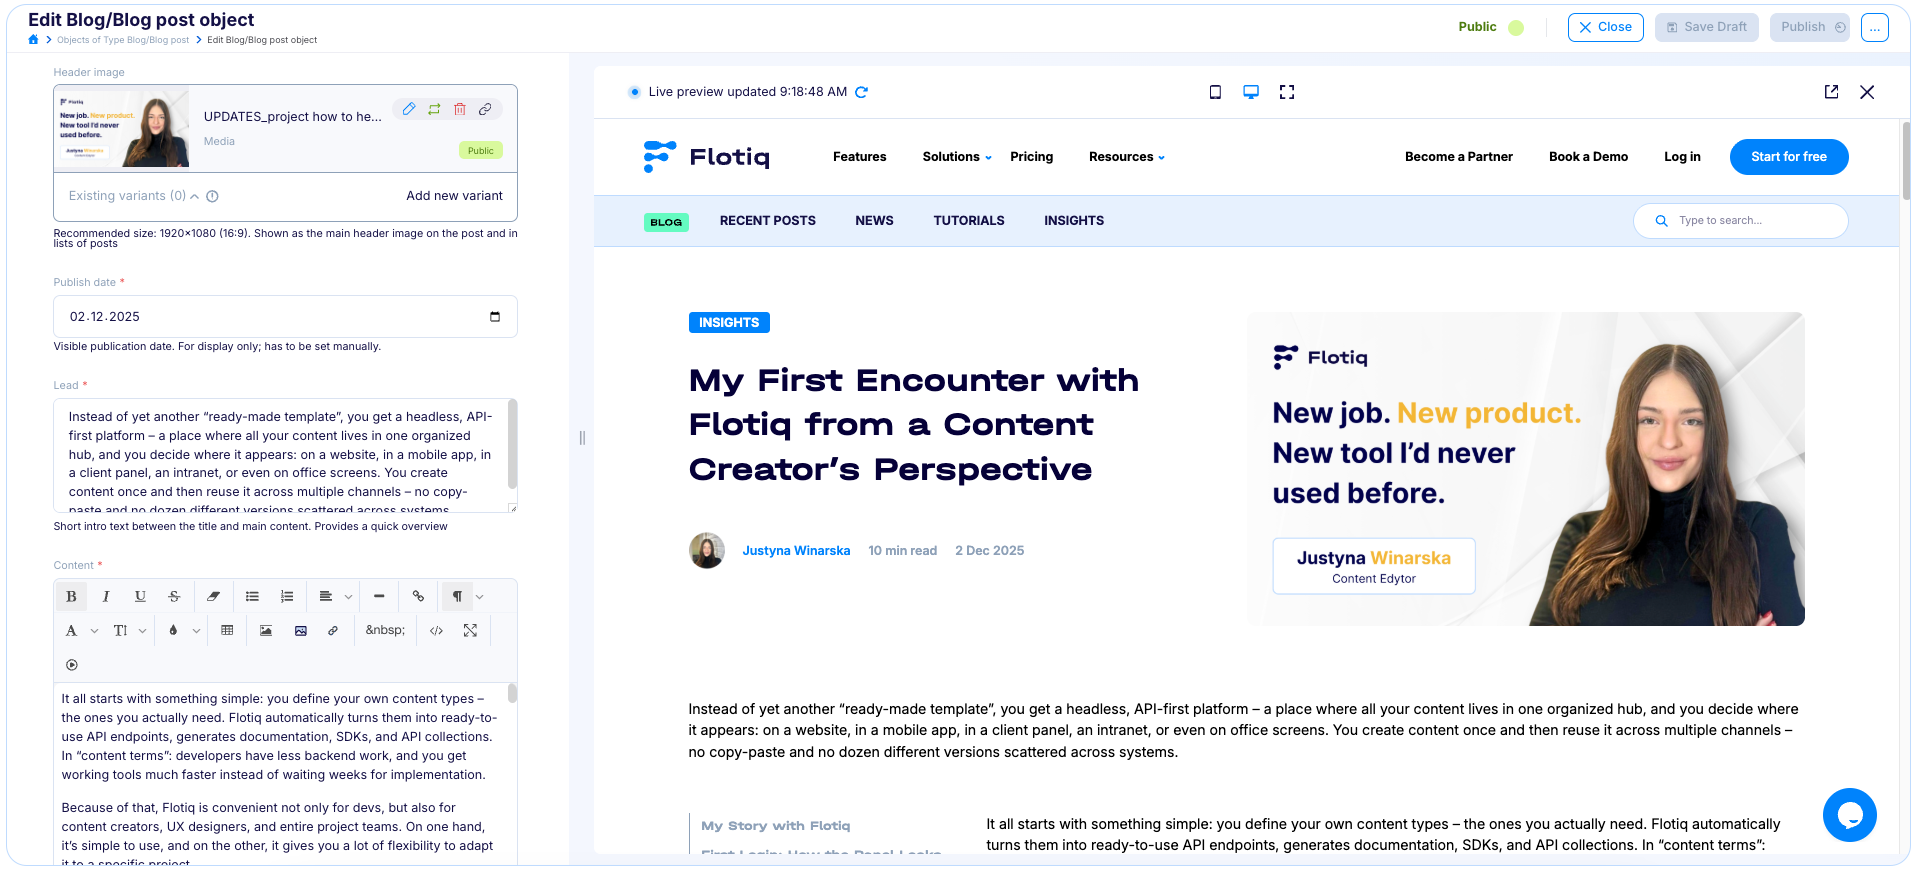Refresh the live preview
Image resolution: width=1917 pixels, height=869 pixels.
pos(862,92)
